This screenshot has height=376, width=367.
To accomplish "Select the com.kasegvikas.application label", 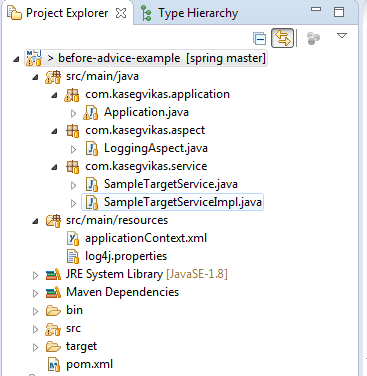I will coord(157,94).
